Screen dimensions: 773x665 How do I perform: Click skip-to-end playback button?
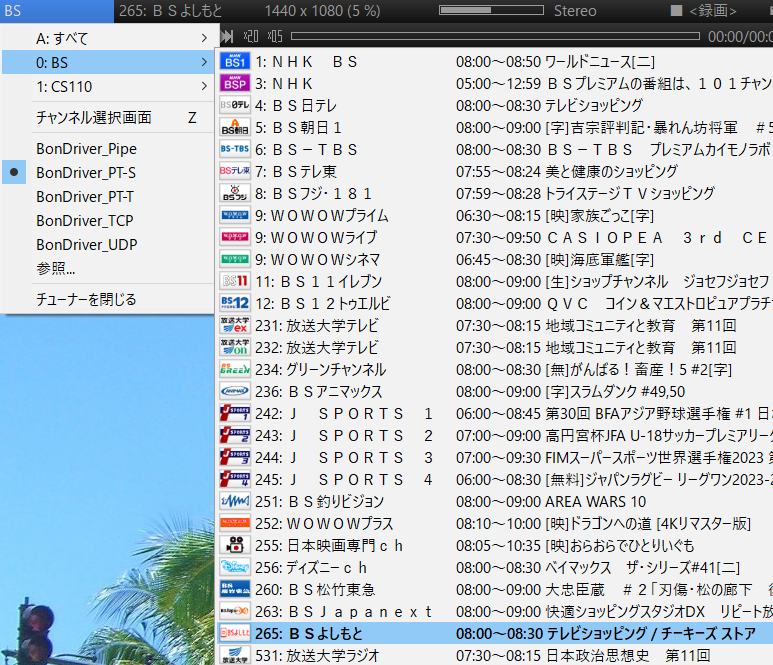(227, 36)
